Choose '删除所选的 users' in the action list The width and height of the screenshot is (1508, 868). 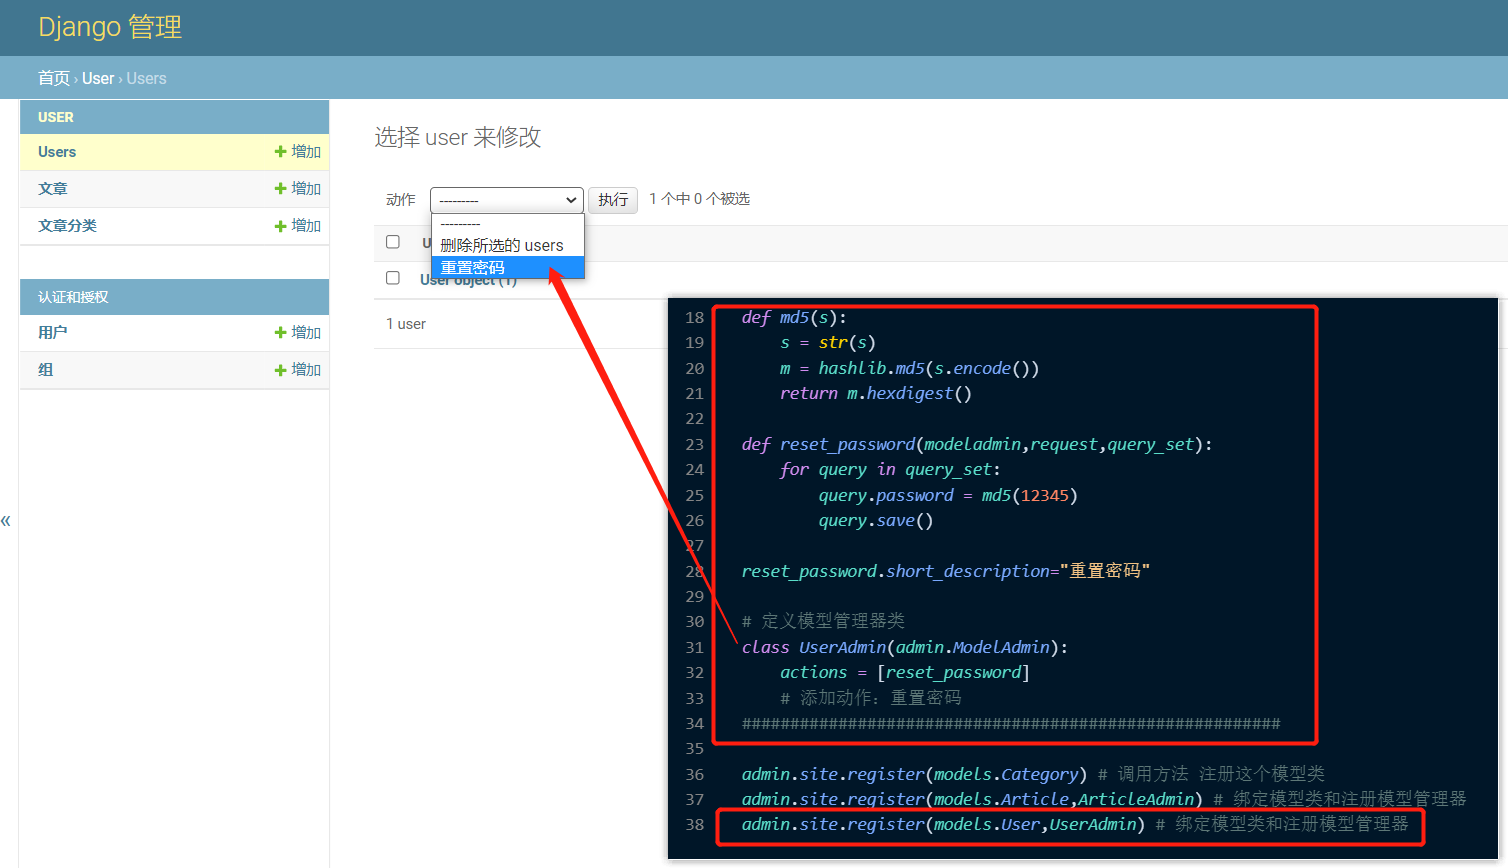[x=507, y=245]
